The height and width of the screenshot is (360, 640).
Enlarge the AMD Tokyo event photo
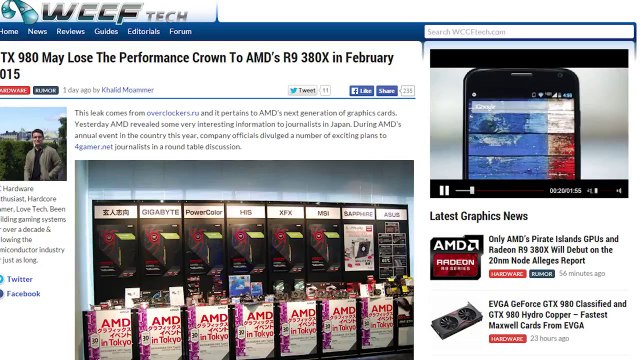point(244,260)
